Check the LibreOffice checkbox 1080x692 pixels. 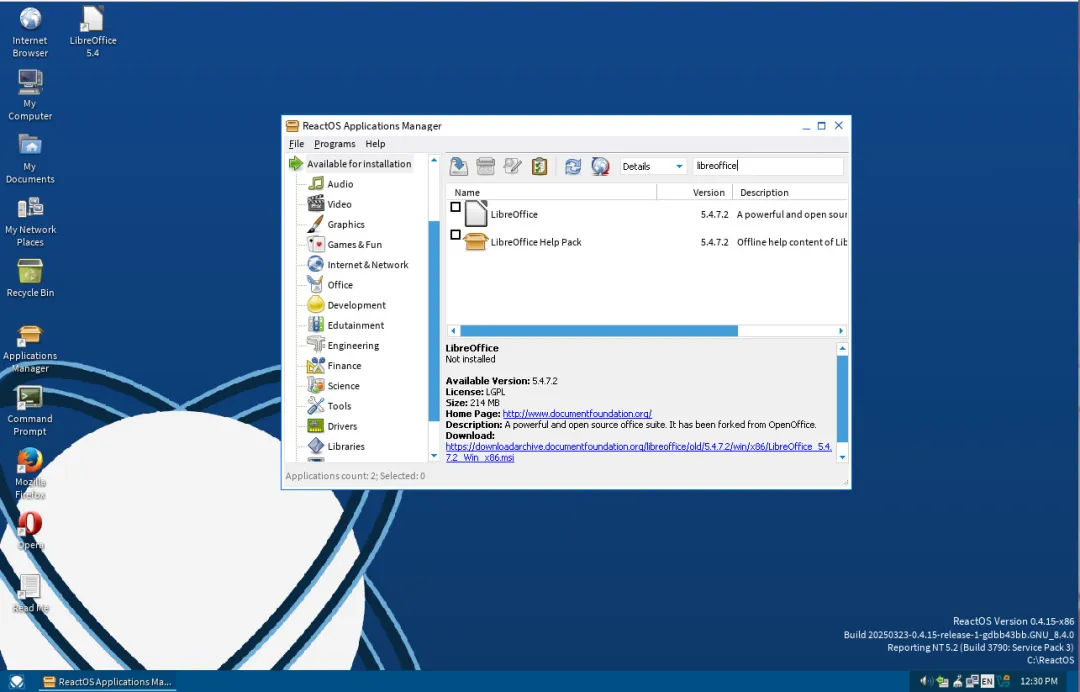pos(455,207)
